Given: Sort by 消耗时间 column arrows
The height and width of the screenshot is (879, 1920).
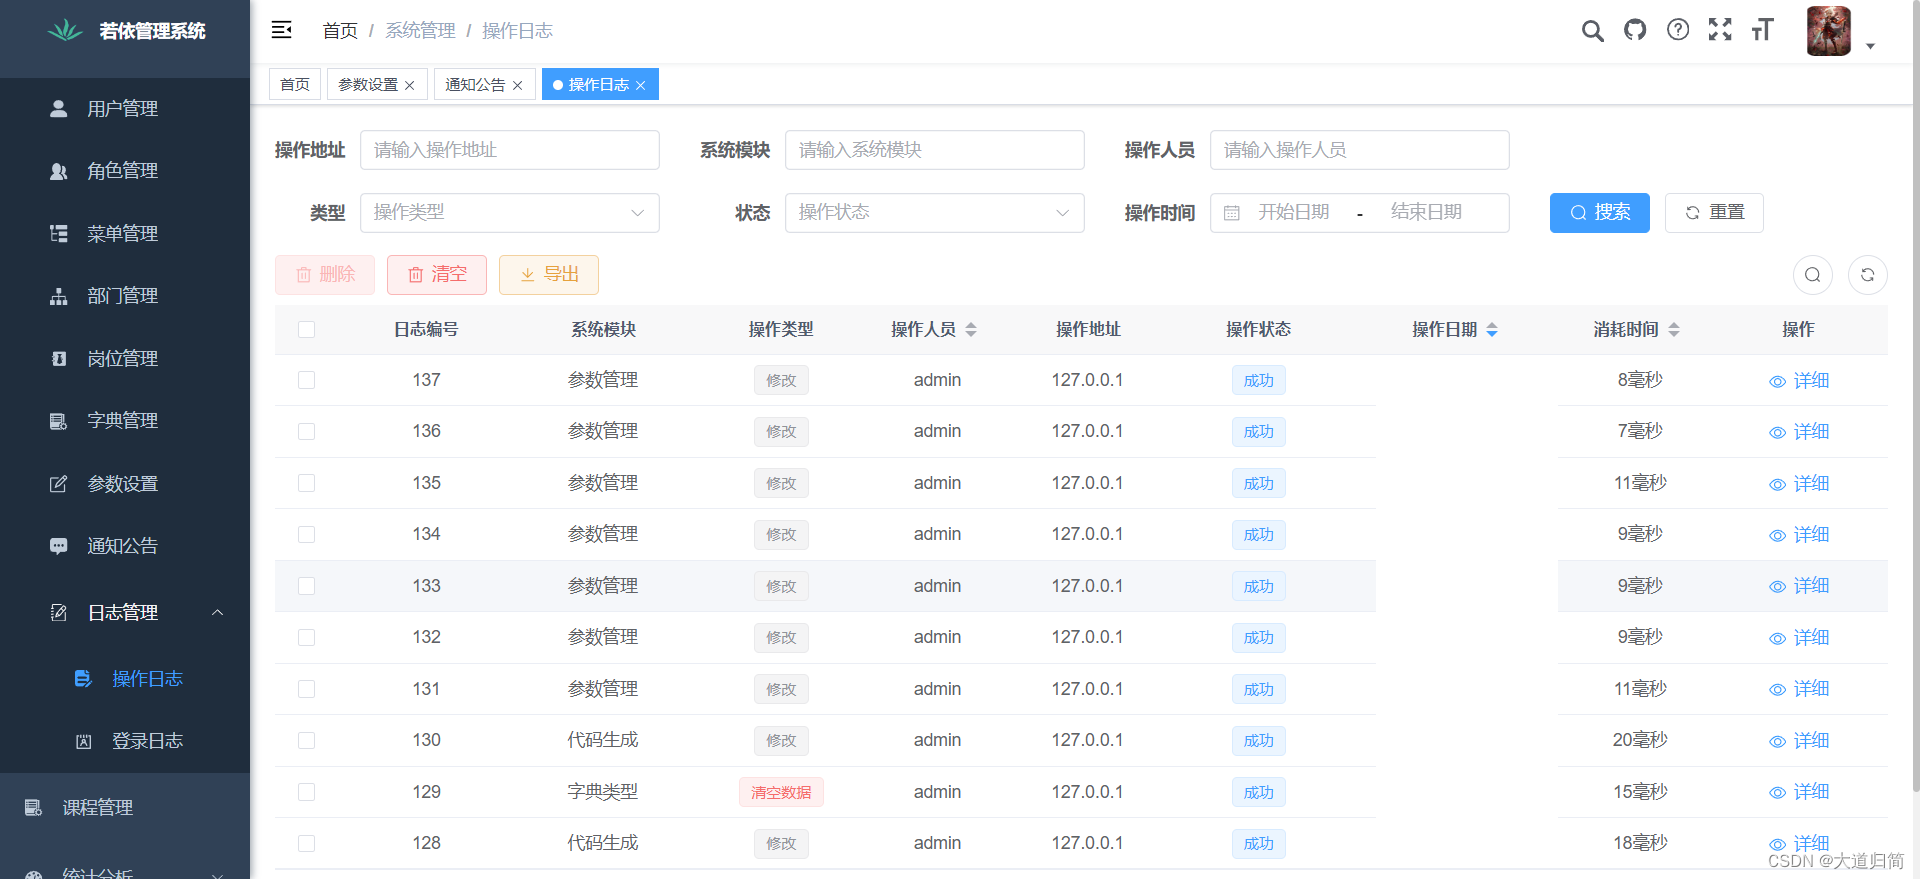Looking at the screenshot, I should click(1674, 330).
